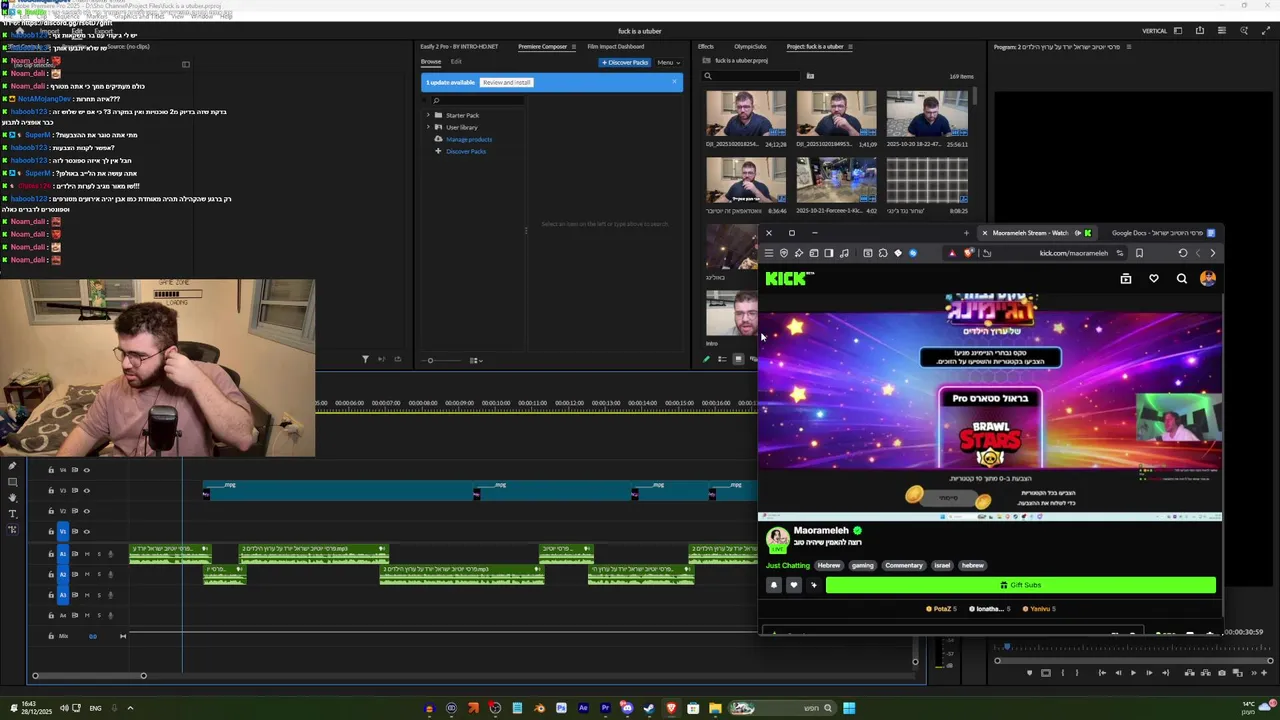Open Premiere workspaces icon top right
The height and width of the screenshot is (720, 1280).
(x=1177, y=31)
